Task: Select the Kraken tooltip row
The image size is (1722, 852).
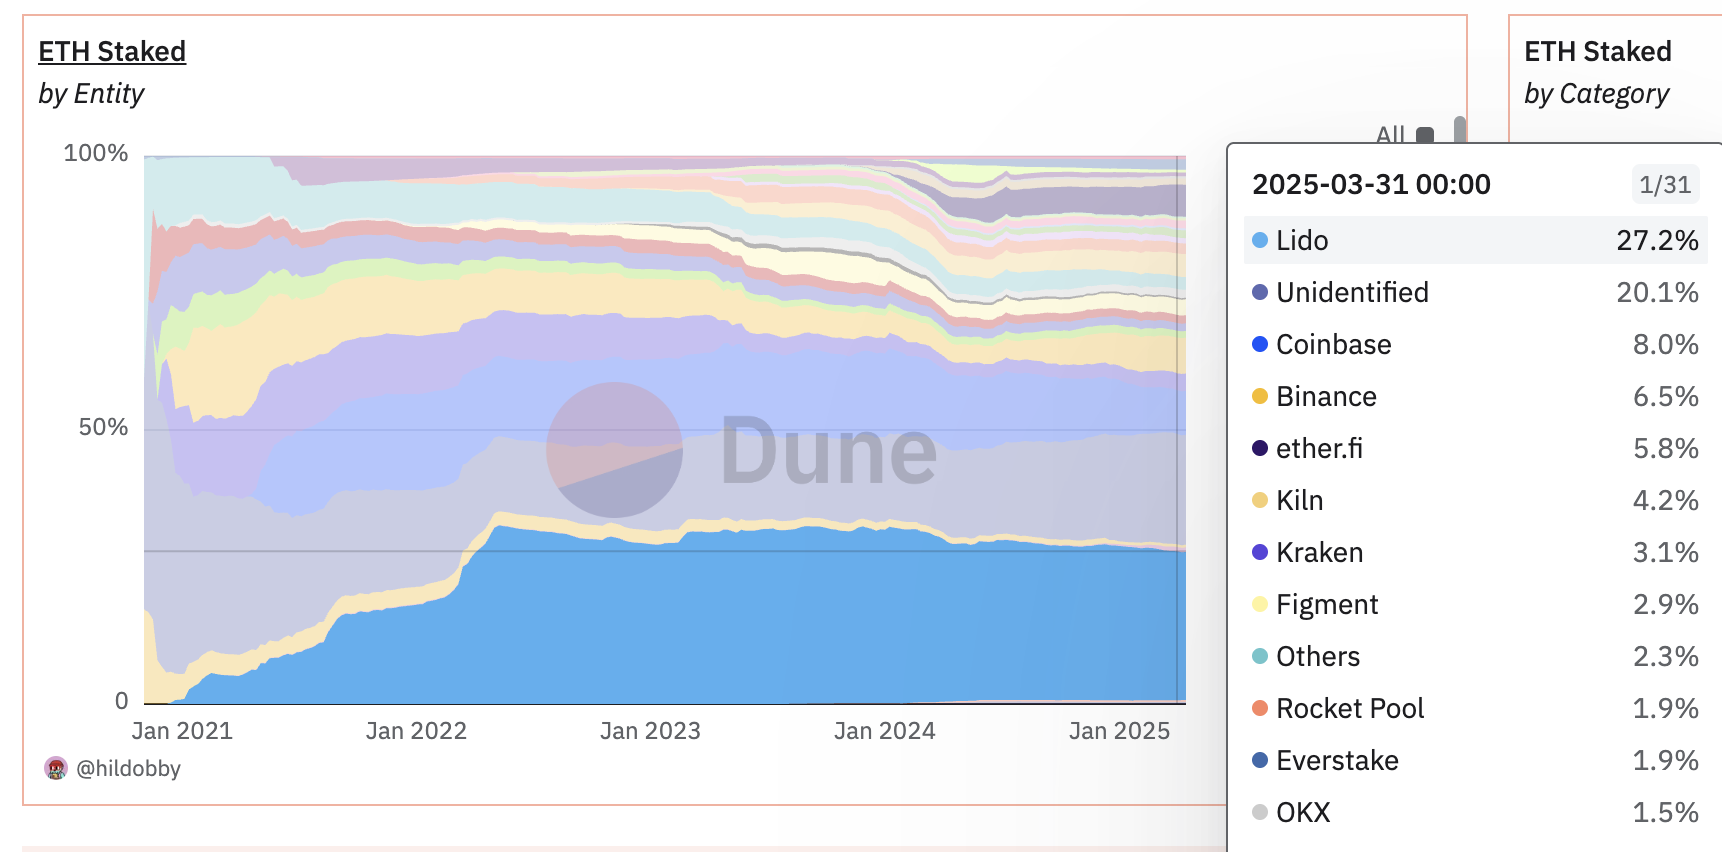Action: point(1475,552)
